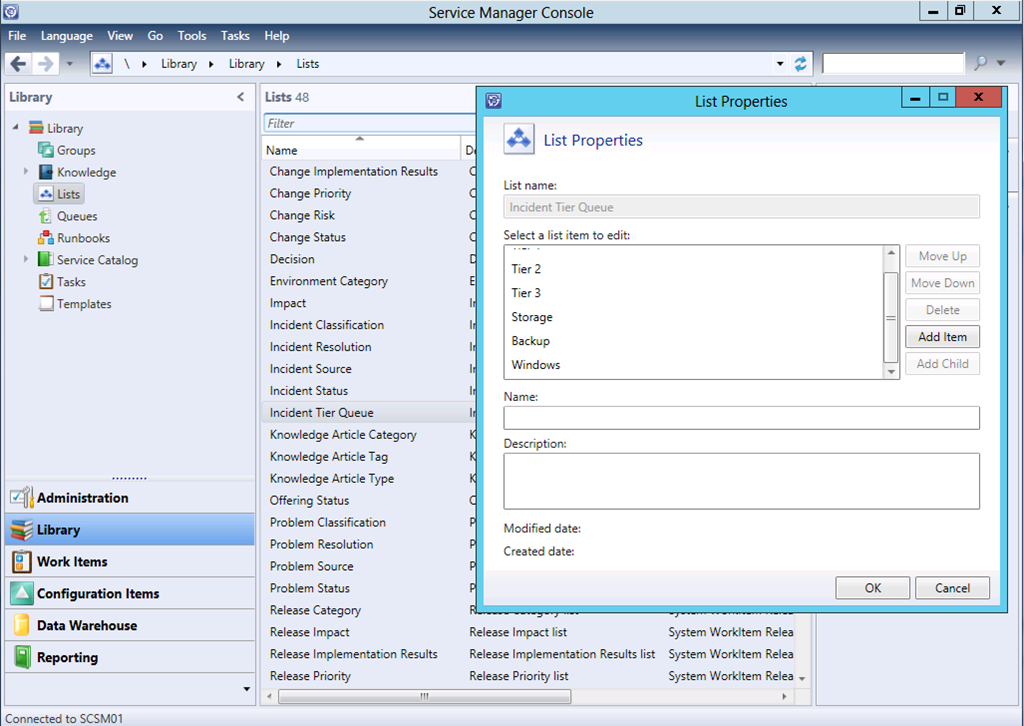This screenshot has width=1024, height=726.
Task: Expand the Service Catalog tree node
Action: point(26,260)
